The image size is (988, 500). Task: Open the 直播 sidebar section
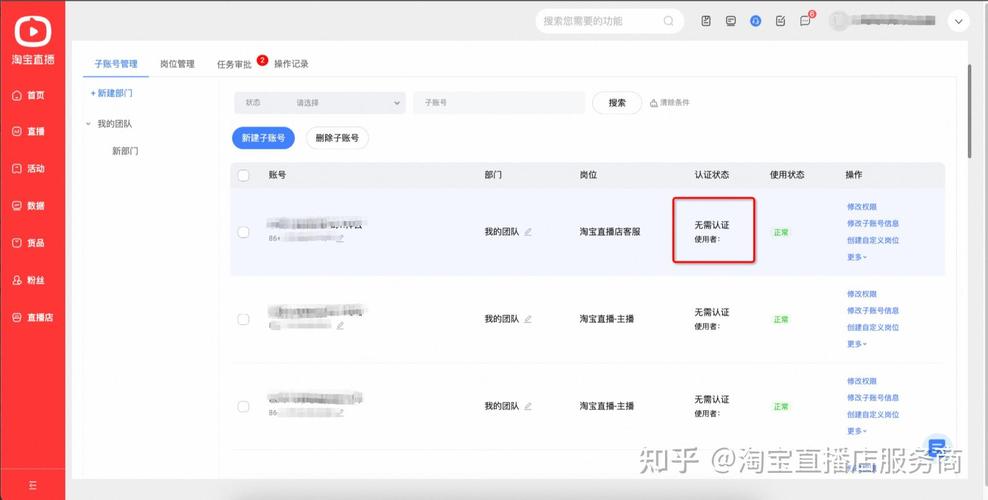click(29, 132)
